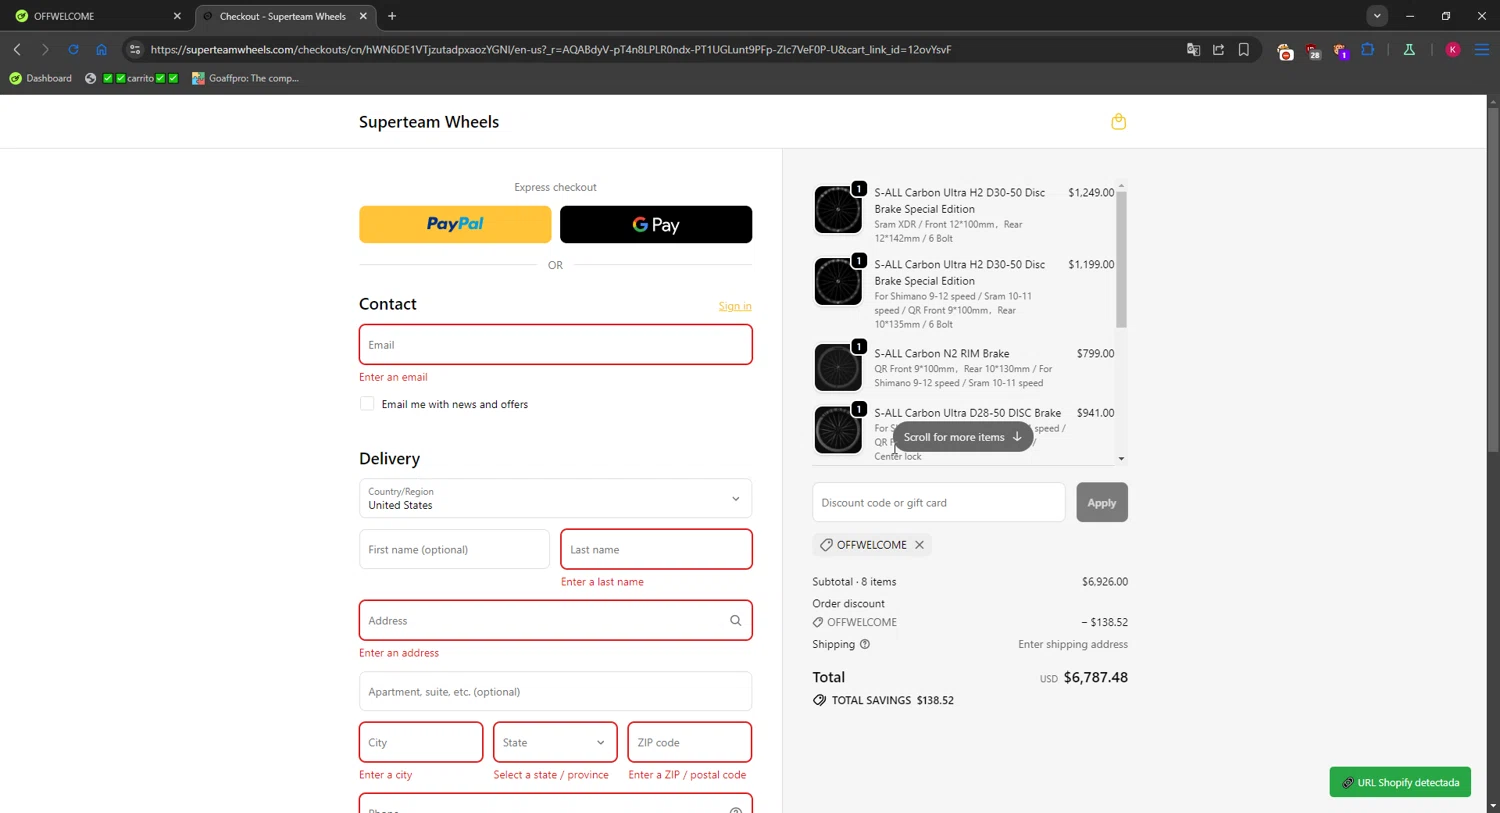The width and height of the screenshot is (1500, 813).
Task: Focus the First name (optional) field
Action: click(454, 549)
